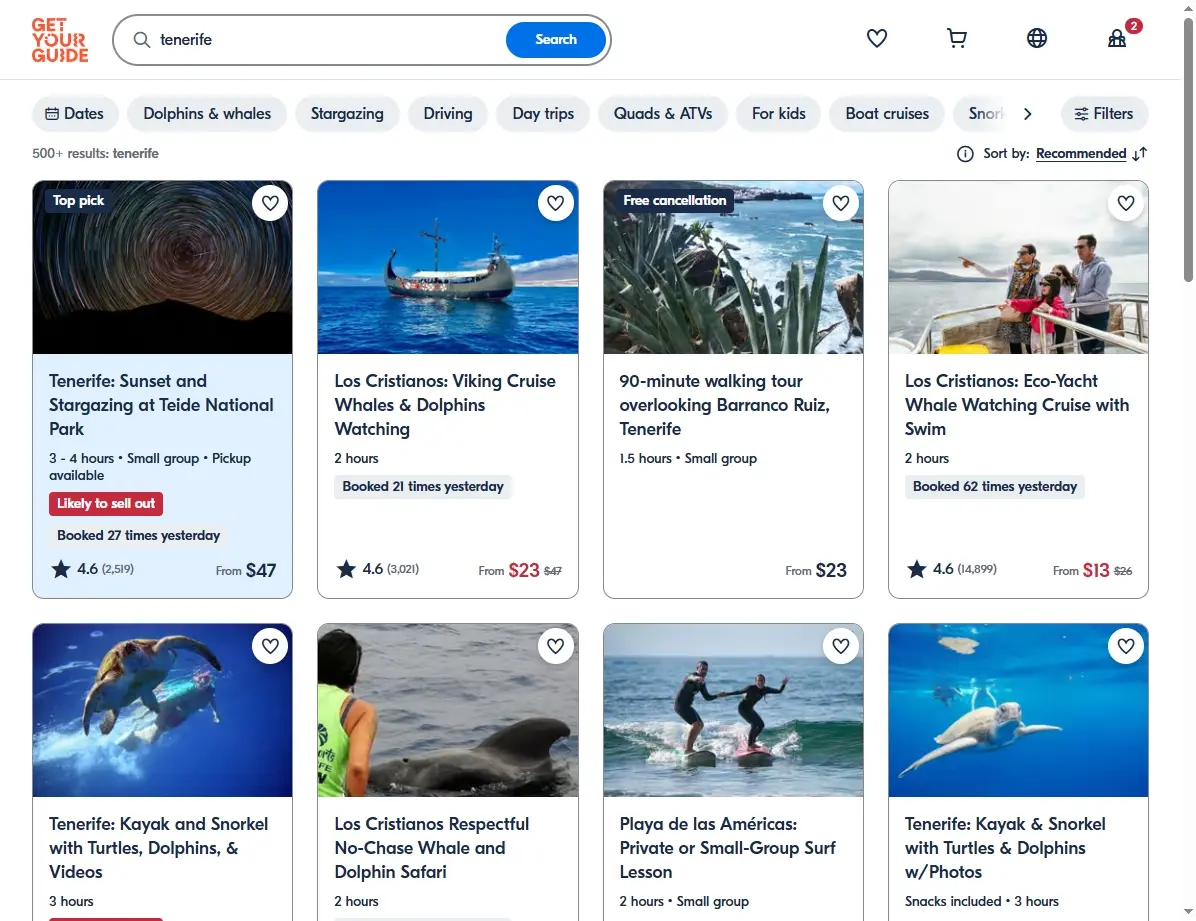The height and width of the screenshot is (921, 1196).
Task: Open the language globe icon
Action: click(x=1037, y=38)
